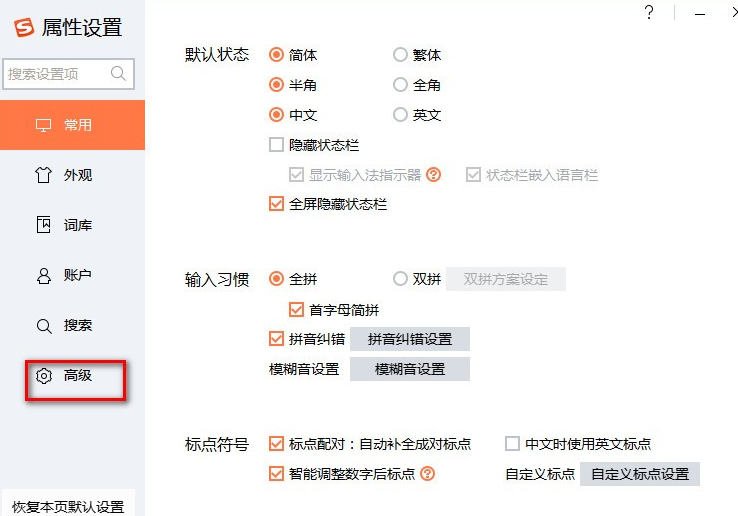Open the 拼音纠错设置 button

tap(409, 339)
